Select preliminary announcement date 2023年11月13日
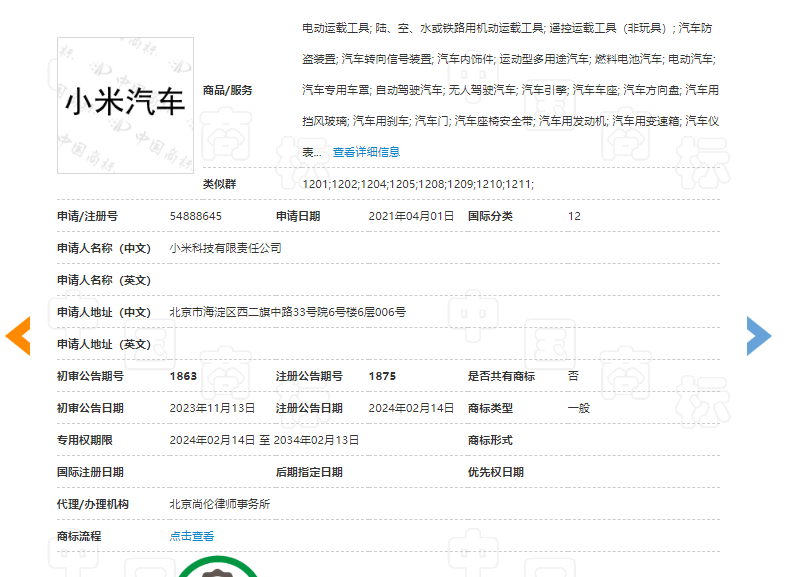 (212, 408)
